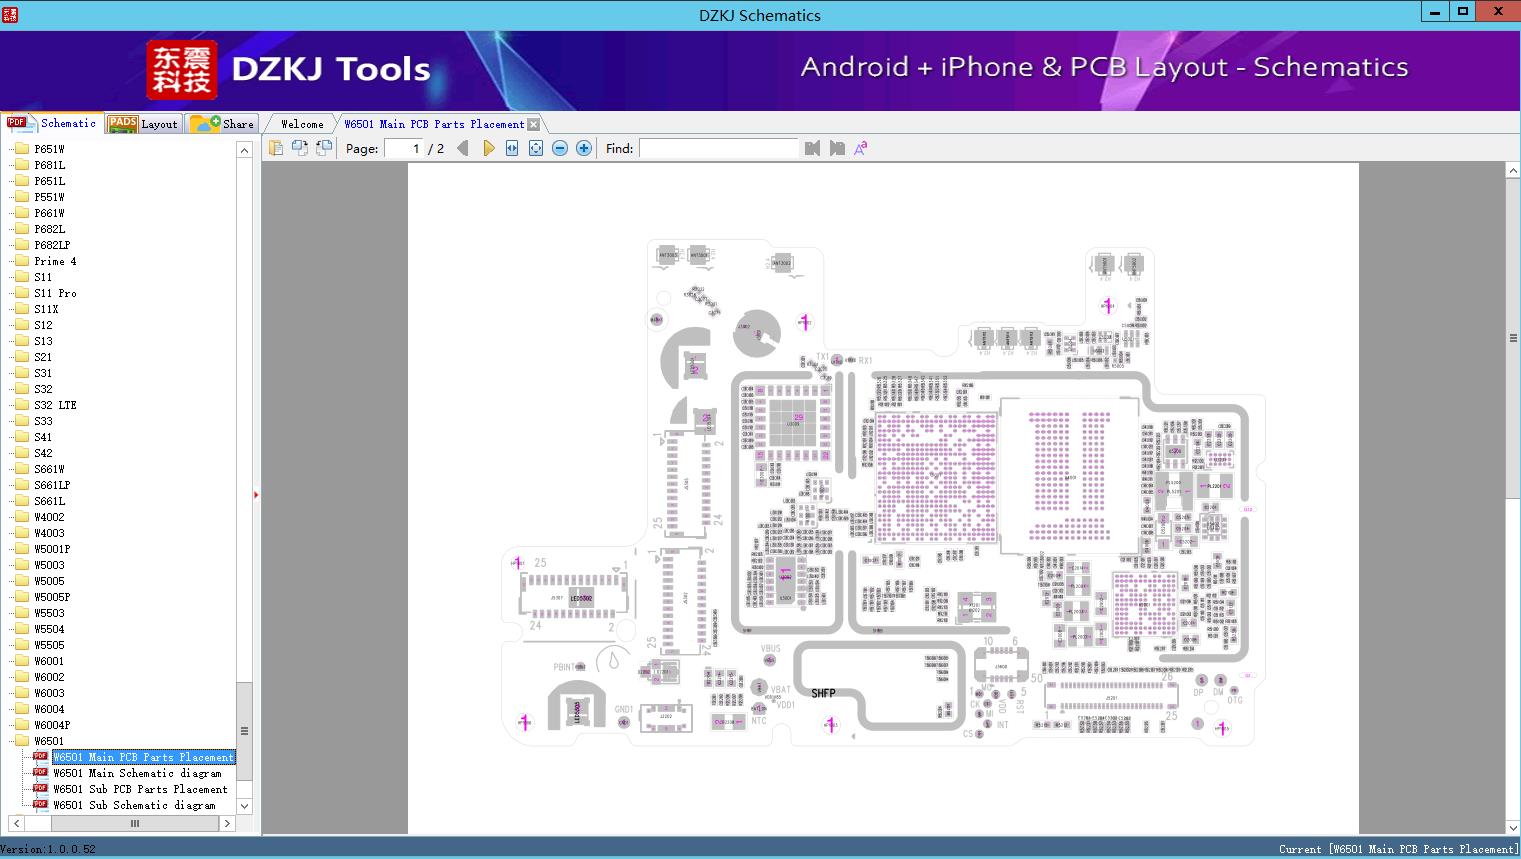This screenshot has height=859, width=1521.
Task: Open the Welcome document tab
Action: click(x=302, y=124)
